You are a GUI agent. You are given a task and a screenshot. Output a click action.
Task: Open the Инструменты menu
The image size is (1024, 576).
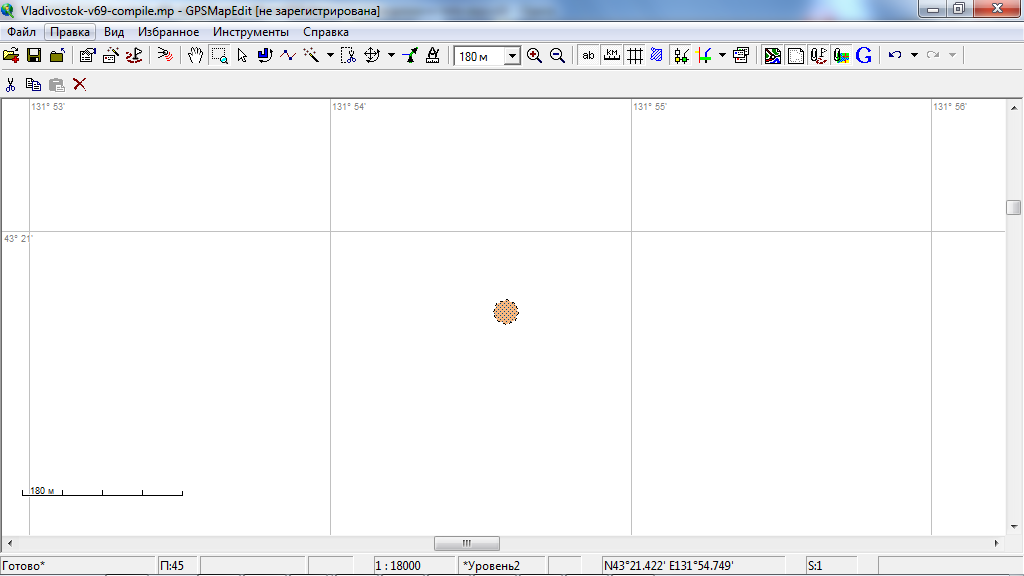click(251, 32)
